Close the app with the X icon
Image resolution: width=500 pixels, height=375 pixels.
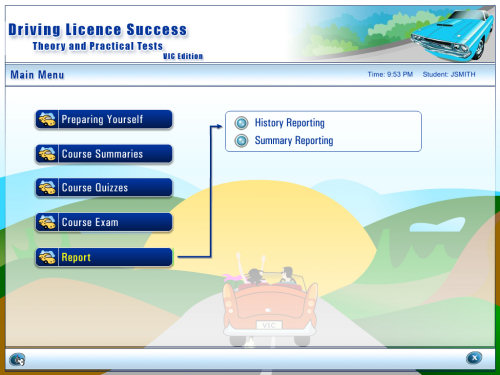(474, 358)
